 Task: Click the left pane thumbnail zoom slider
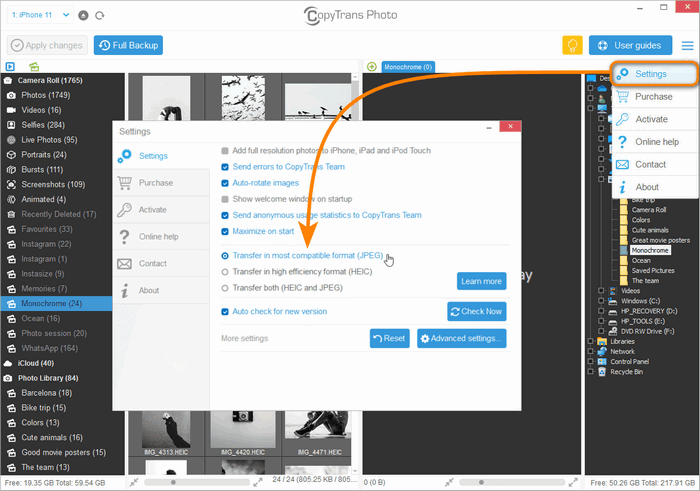197,483
